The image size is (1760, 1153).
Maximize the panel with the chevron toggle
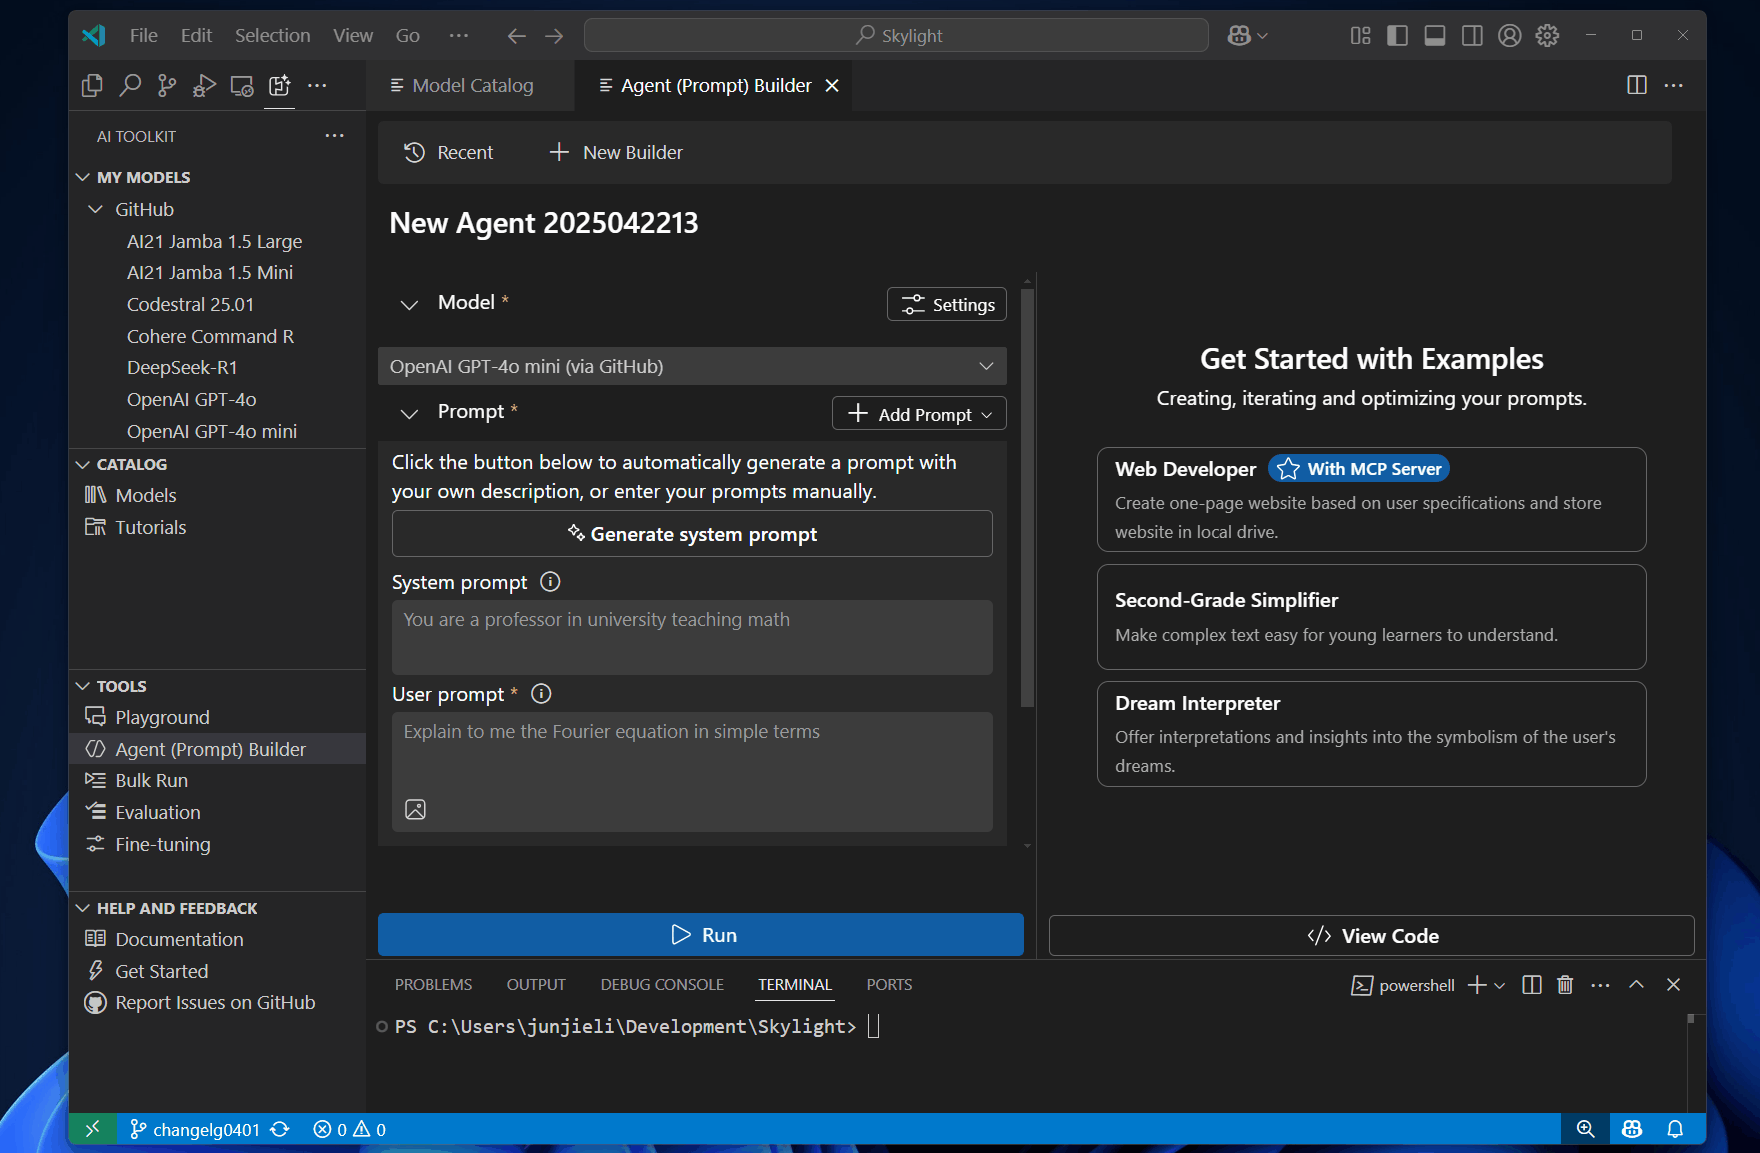click(x=1636, y=985)
